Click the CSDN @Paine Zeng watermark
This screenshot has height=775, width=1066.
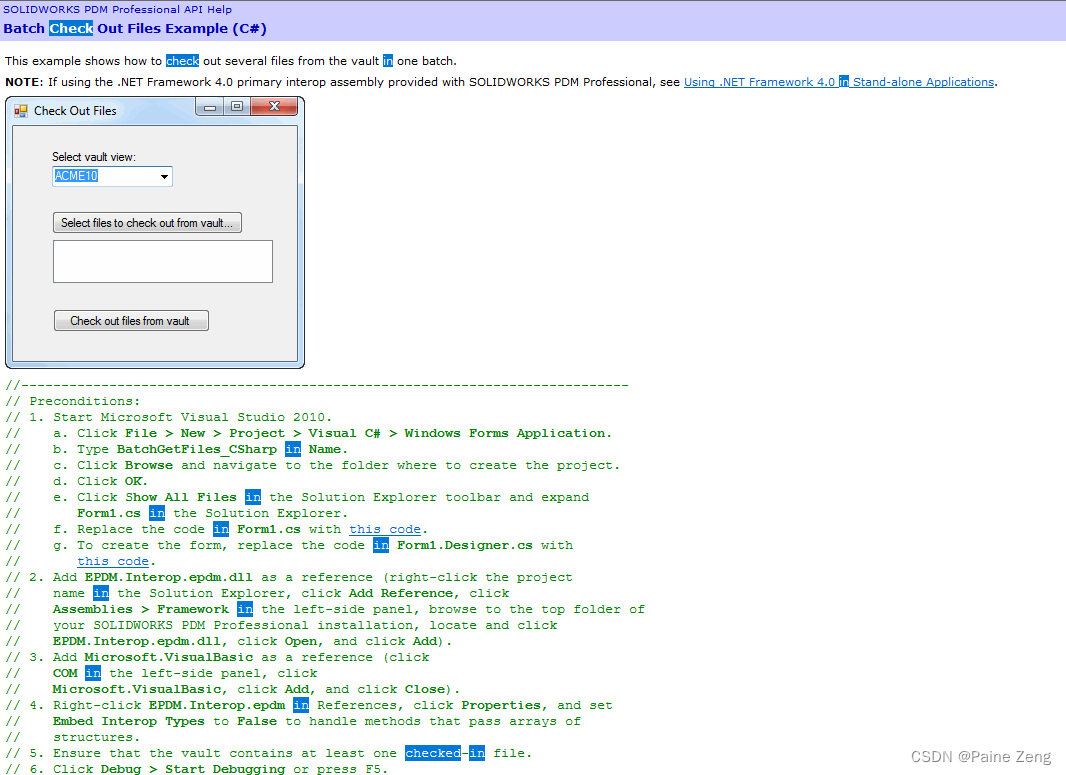tap(980, 757)
